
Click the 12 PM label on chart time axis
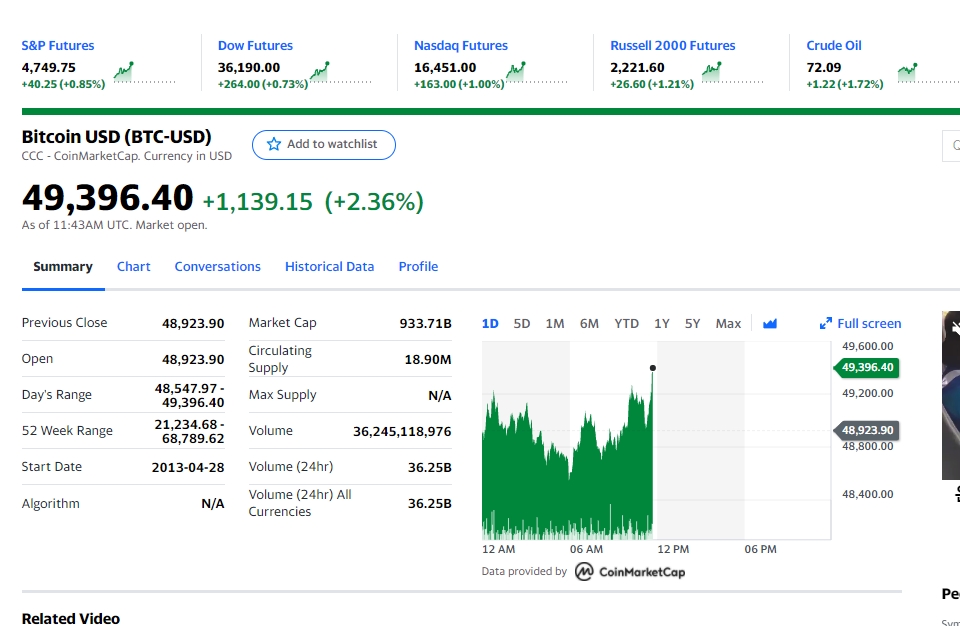tap(673, 549)
